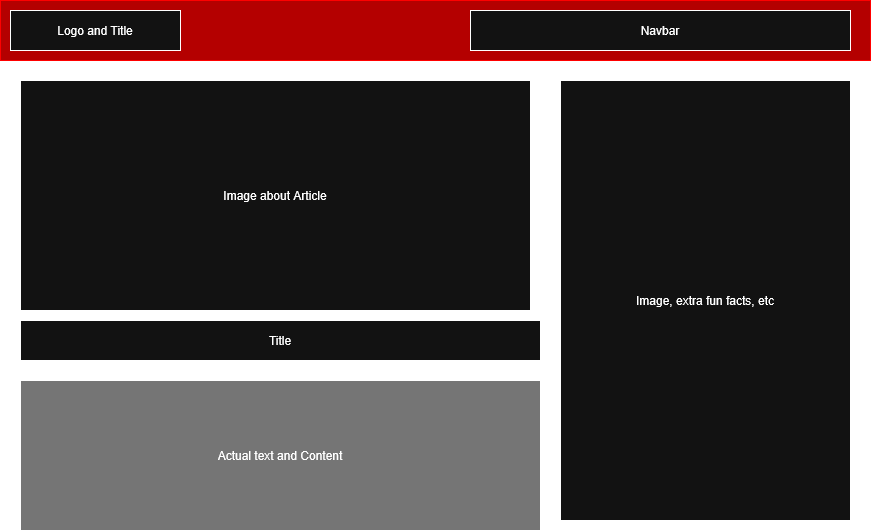Click white gap between Title bar and content
Screen dimensions: 871x531
280,370
